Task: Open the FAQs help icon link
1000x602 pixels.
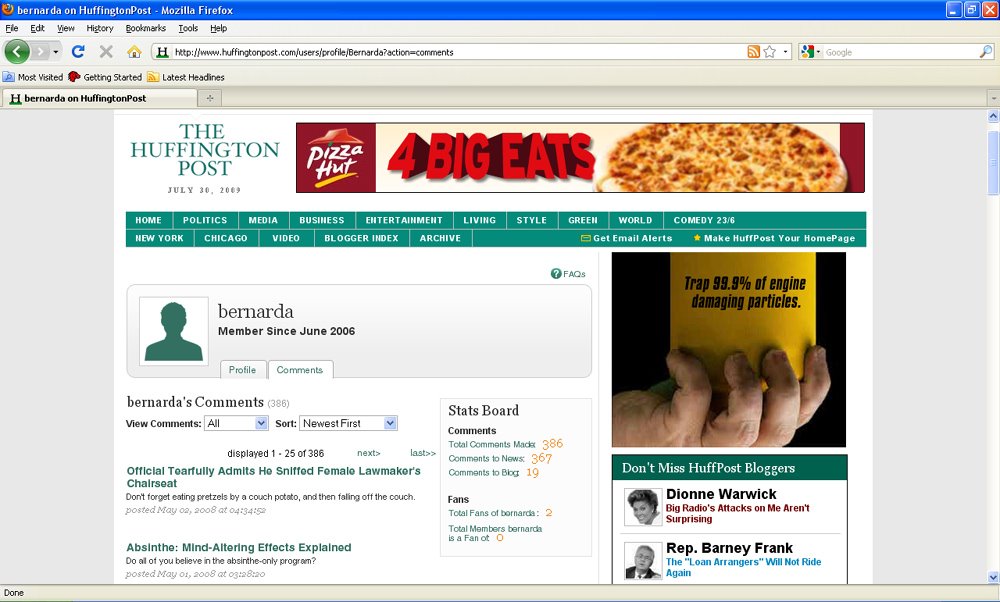Action: click(x=568, y=274)
